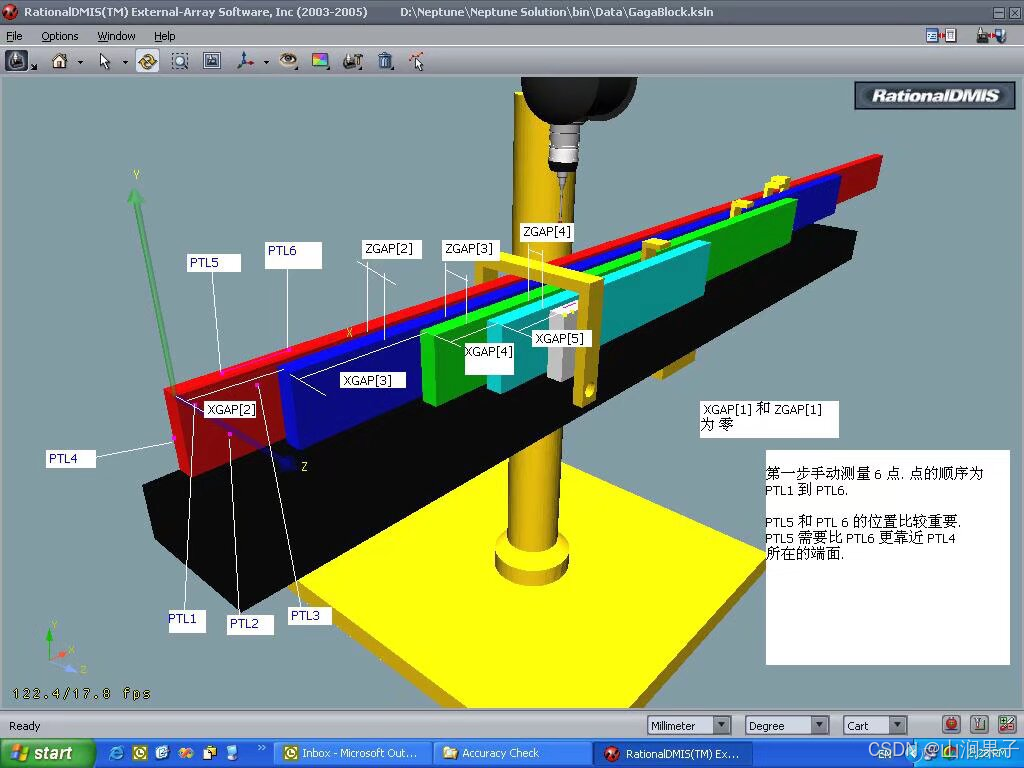This screenshot has width=1024, height=768.
Task: Click the RationalDMIS taskbar button
Action: (x=673, y=753)
